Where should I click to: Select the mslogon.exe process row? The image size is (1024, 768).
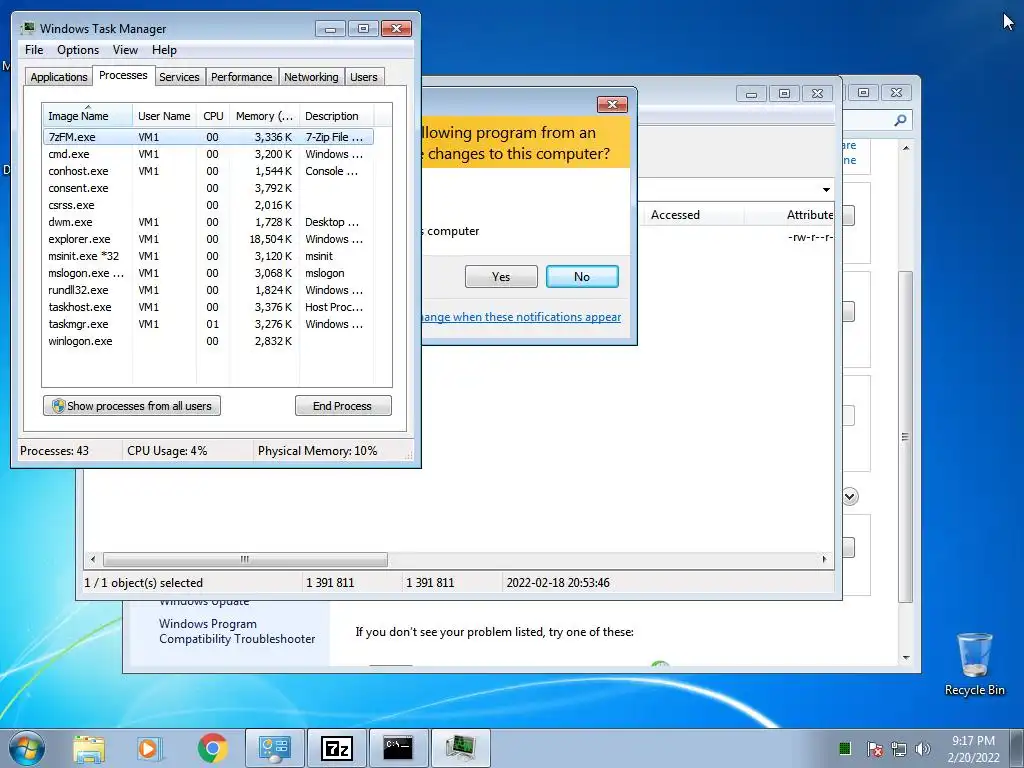pyautogui.click(x=208, y=273)
